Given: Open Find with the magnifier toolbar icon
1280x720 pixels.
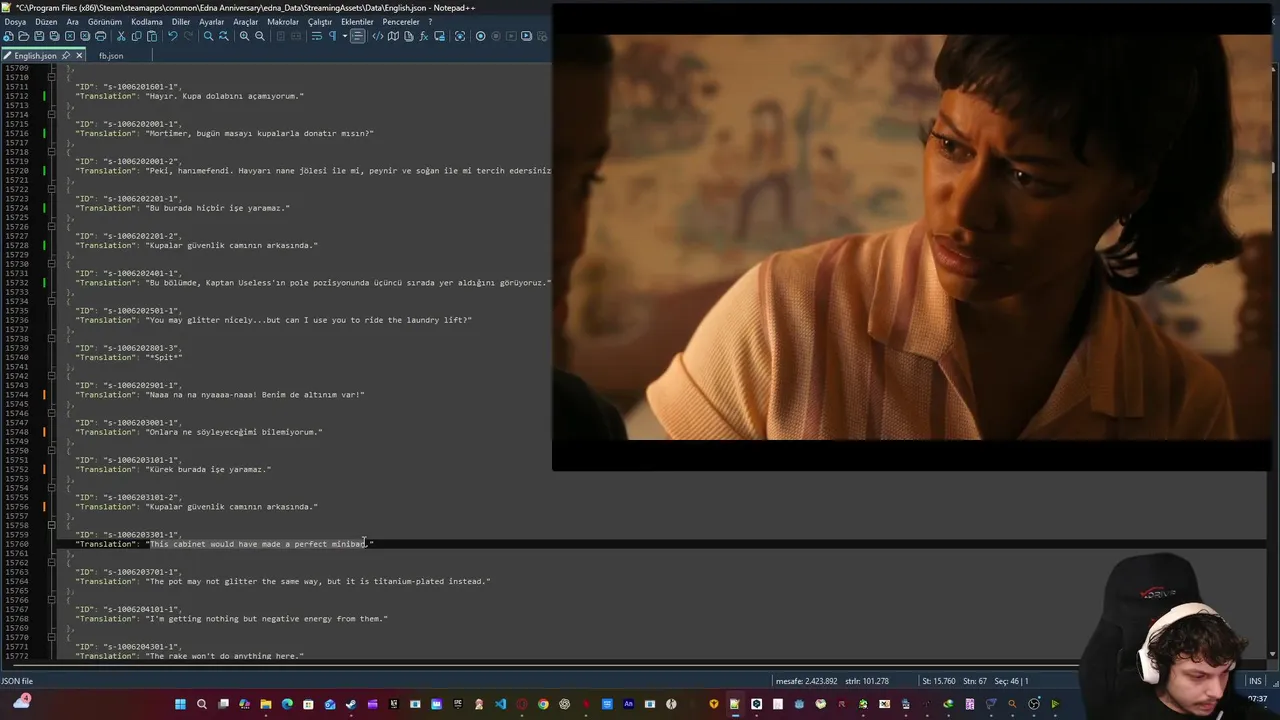Looking at the screenshot, I should click(x=209, y=36).
